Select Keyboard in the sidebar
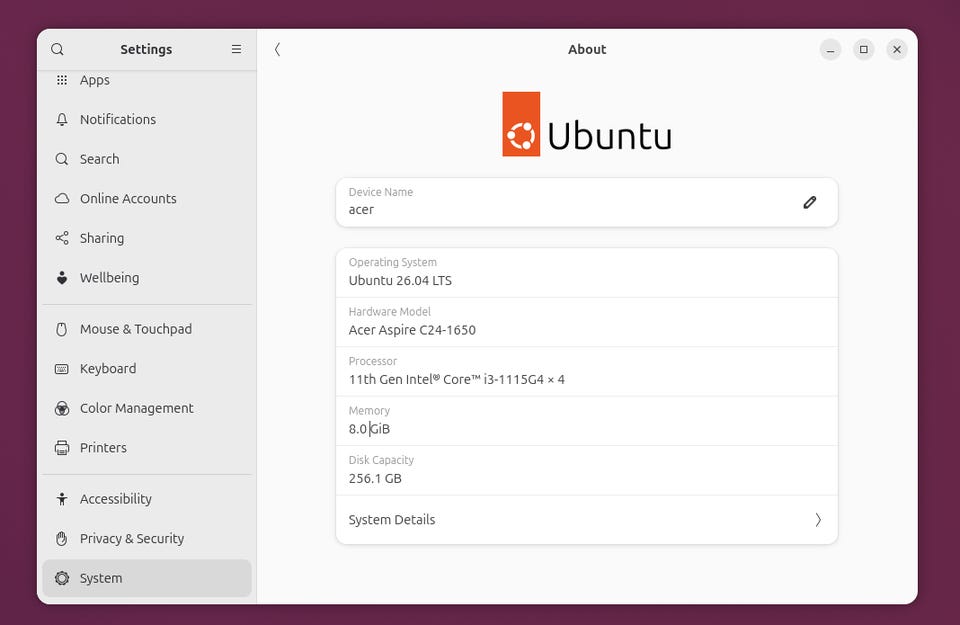This screenshot has width=960, height=625. tap(147, 369)
